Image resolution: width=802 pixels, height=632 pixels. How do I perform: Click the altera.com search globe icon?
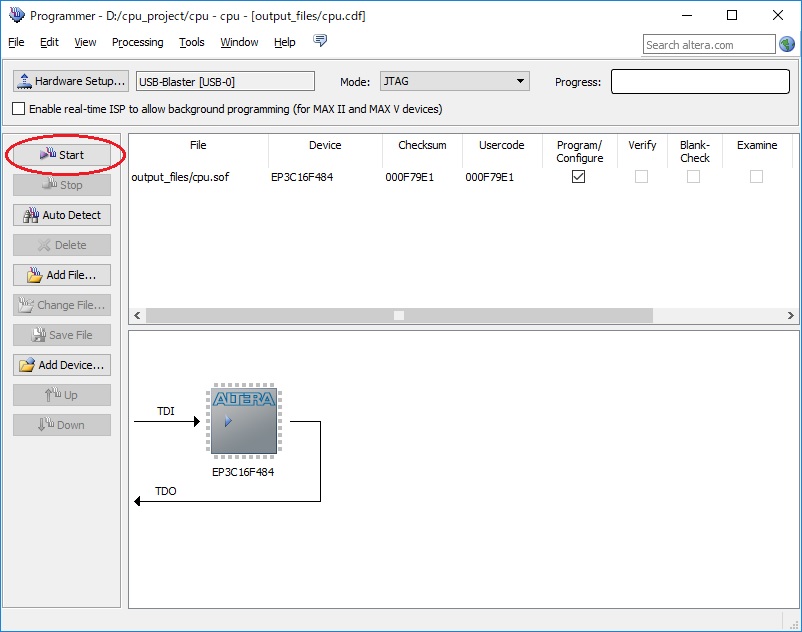coord(787,44)
